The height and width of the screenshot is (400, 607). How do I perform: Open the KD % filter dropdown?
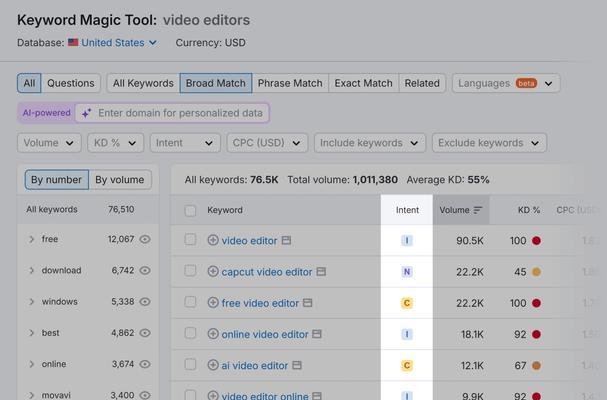click(116, 143)
